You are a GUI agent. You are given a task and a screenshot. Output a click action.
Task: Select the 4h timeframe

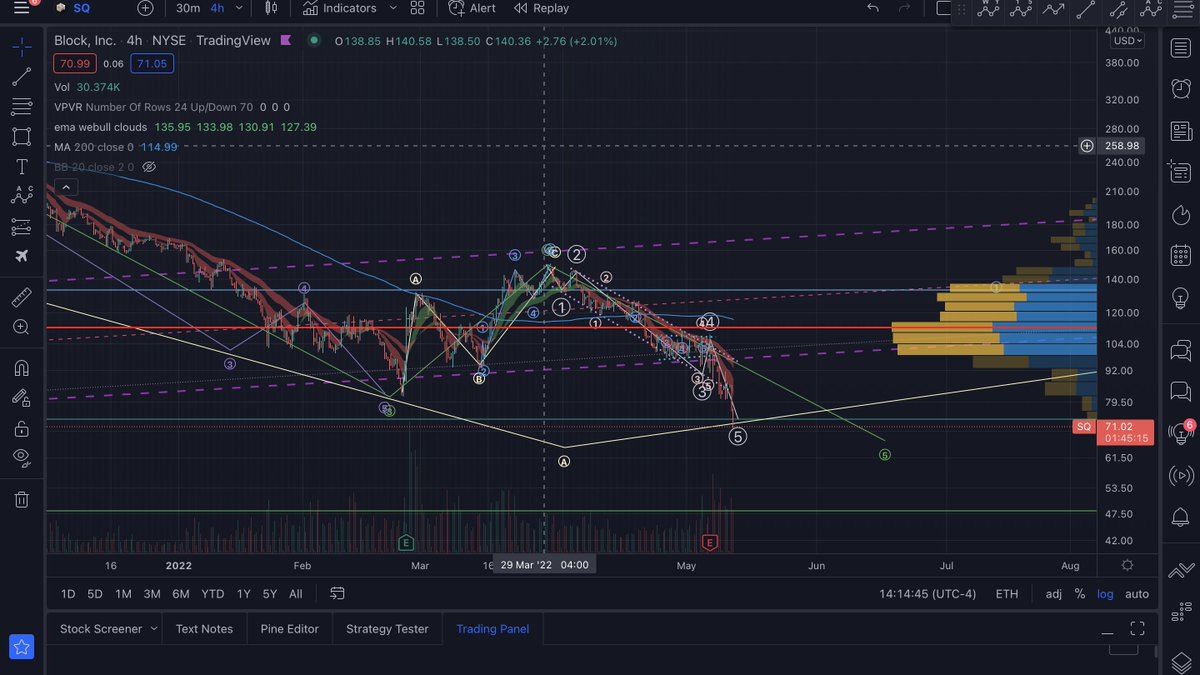(216, 8)
